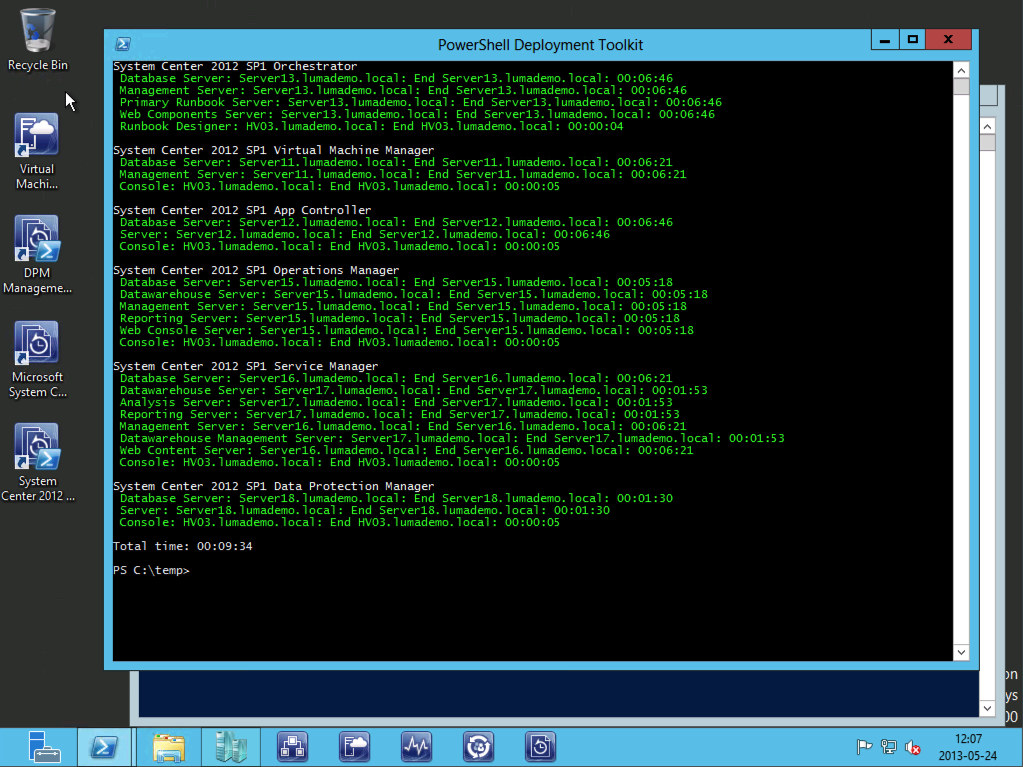Click the 'System Center 2012 SP1 Orchestrator' heading
The image size is (1023, 767).
click(235, 66)
